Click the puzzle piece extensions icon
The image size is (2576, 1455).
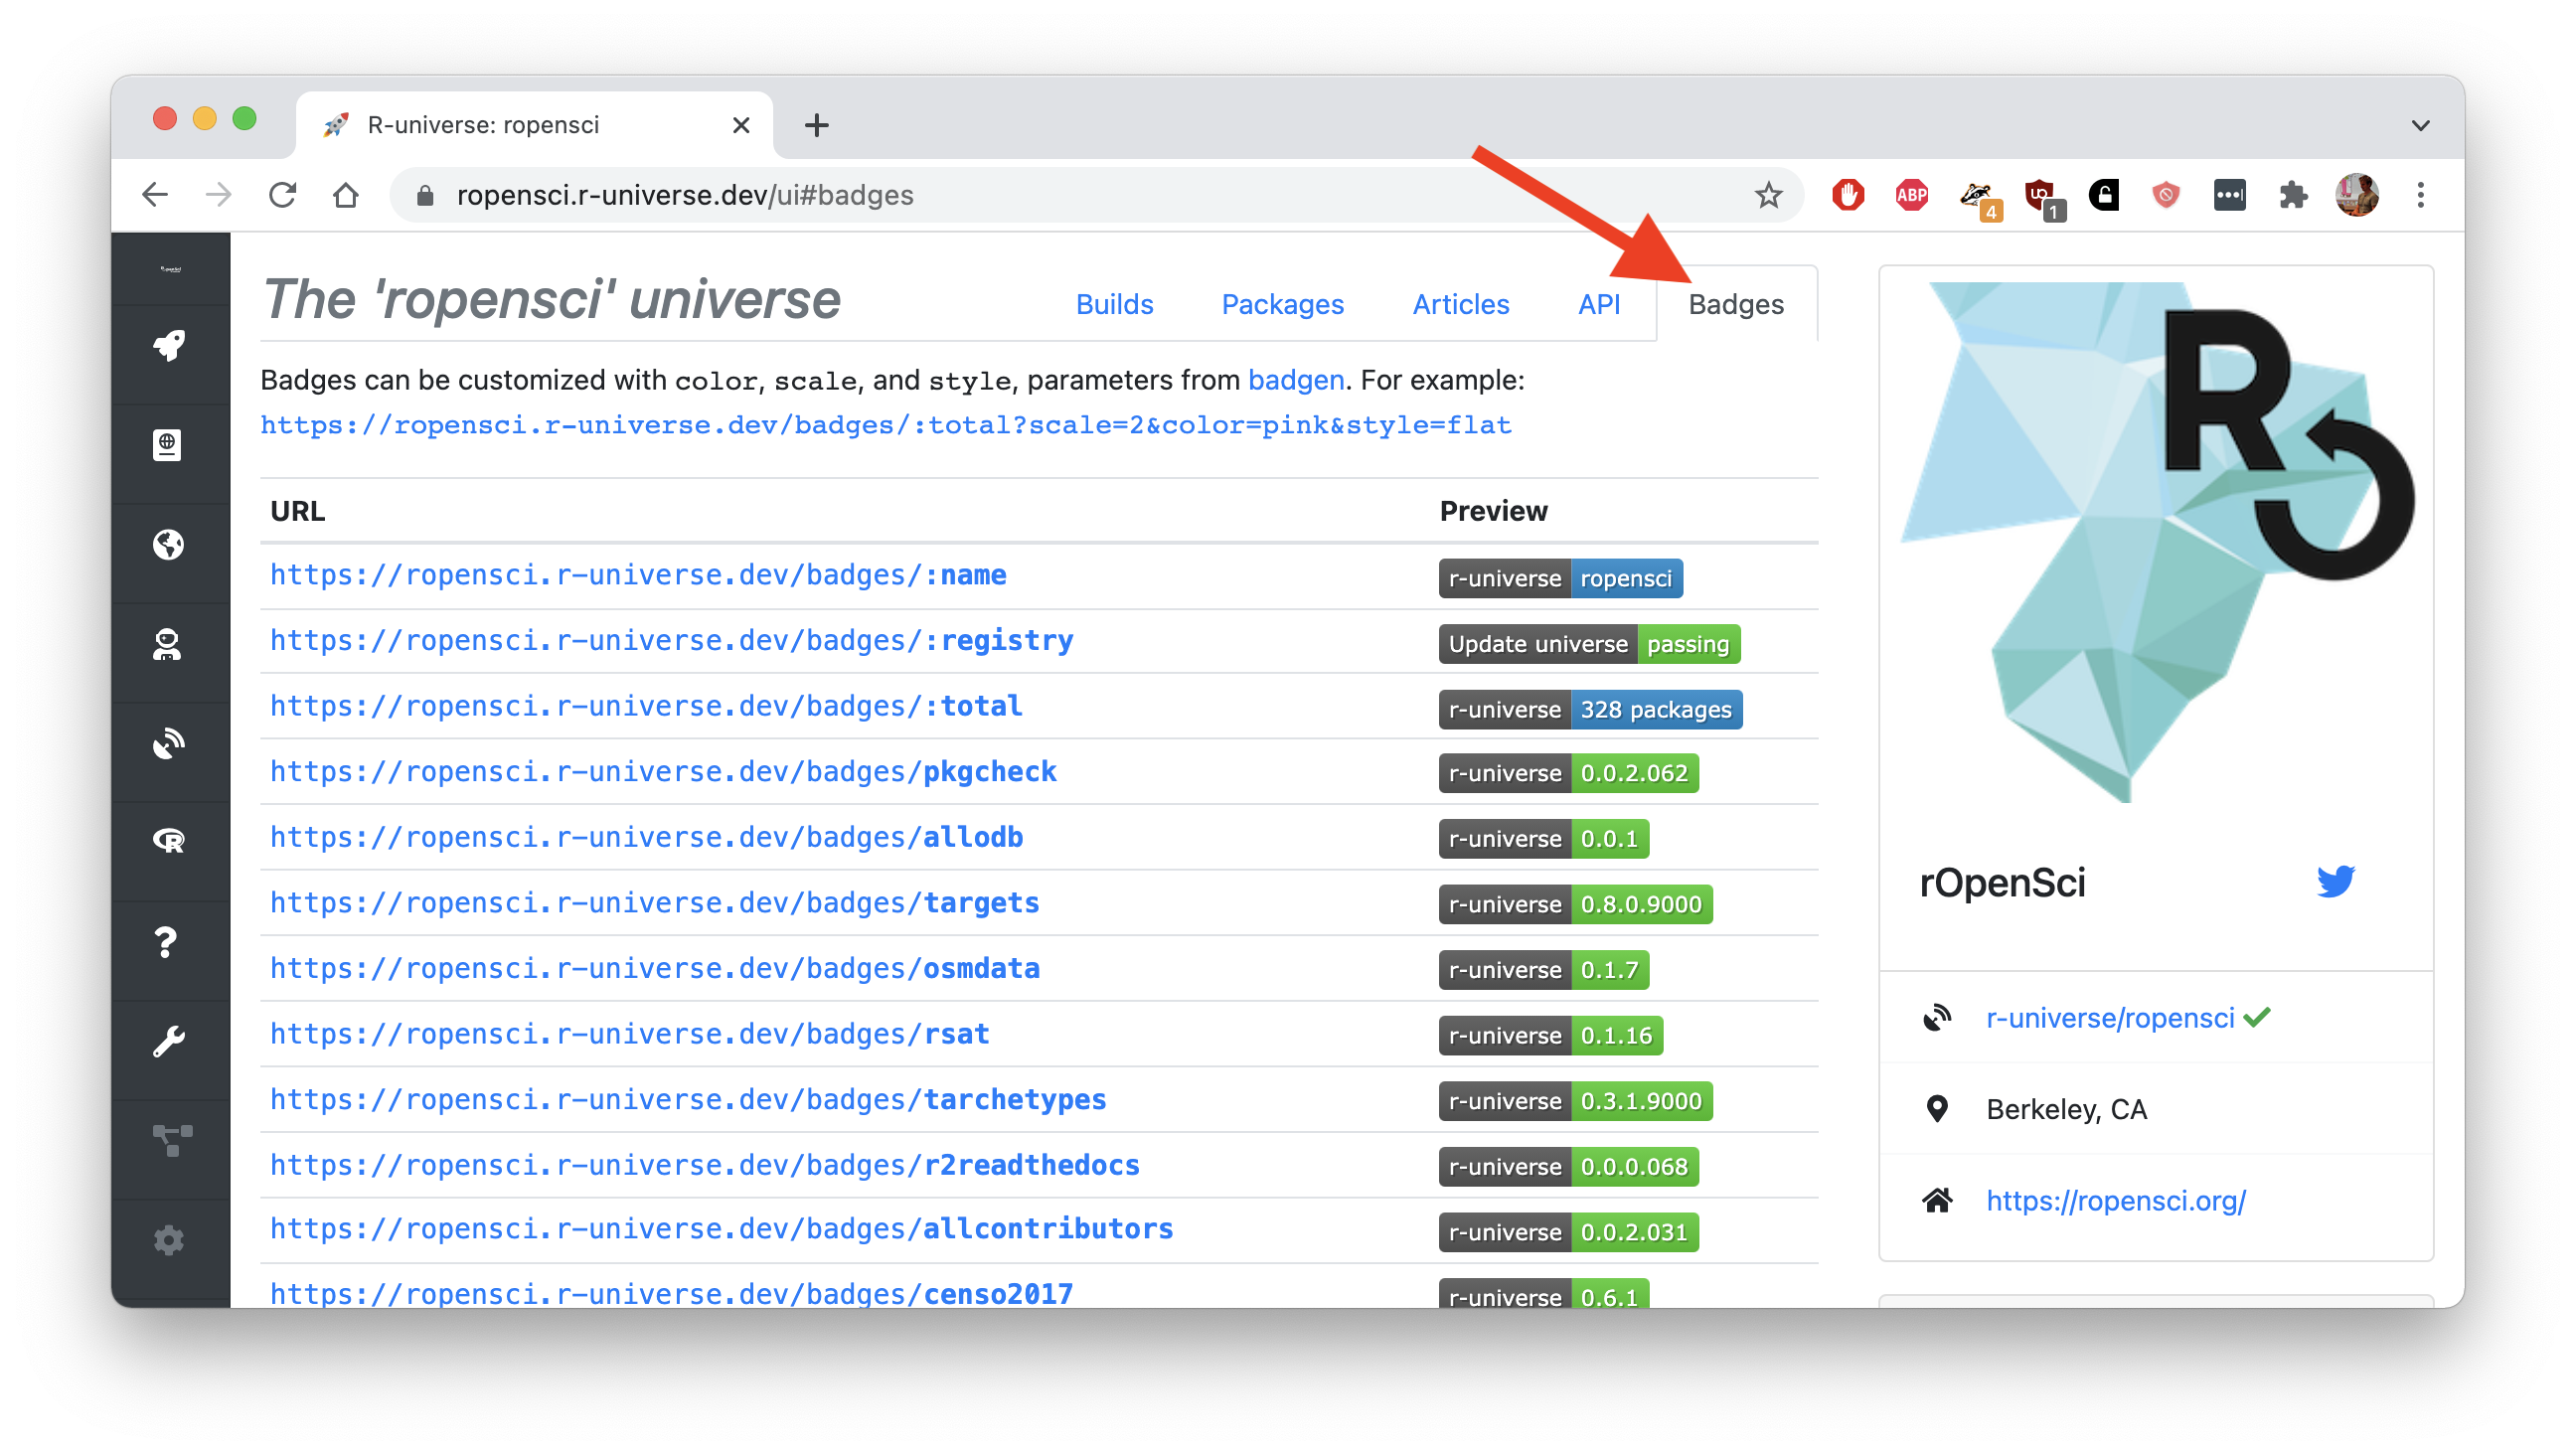point(2293,195)
